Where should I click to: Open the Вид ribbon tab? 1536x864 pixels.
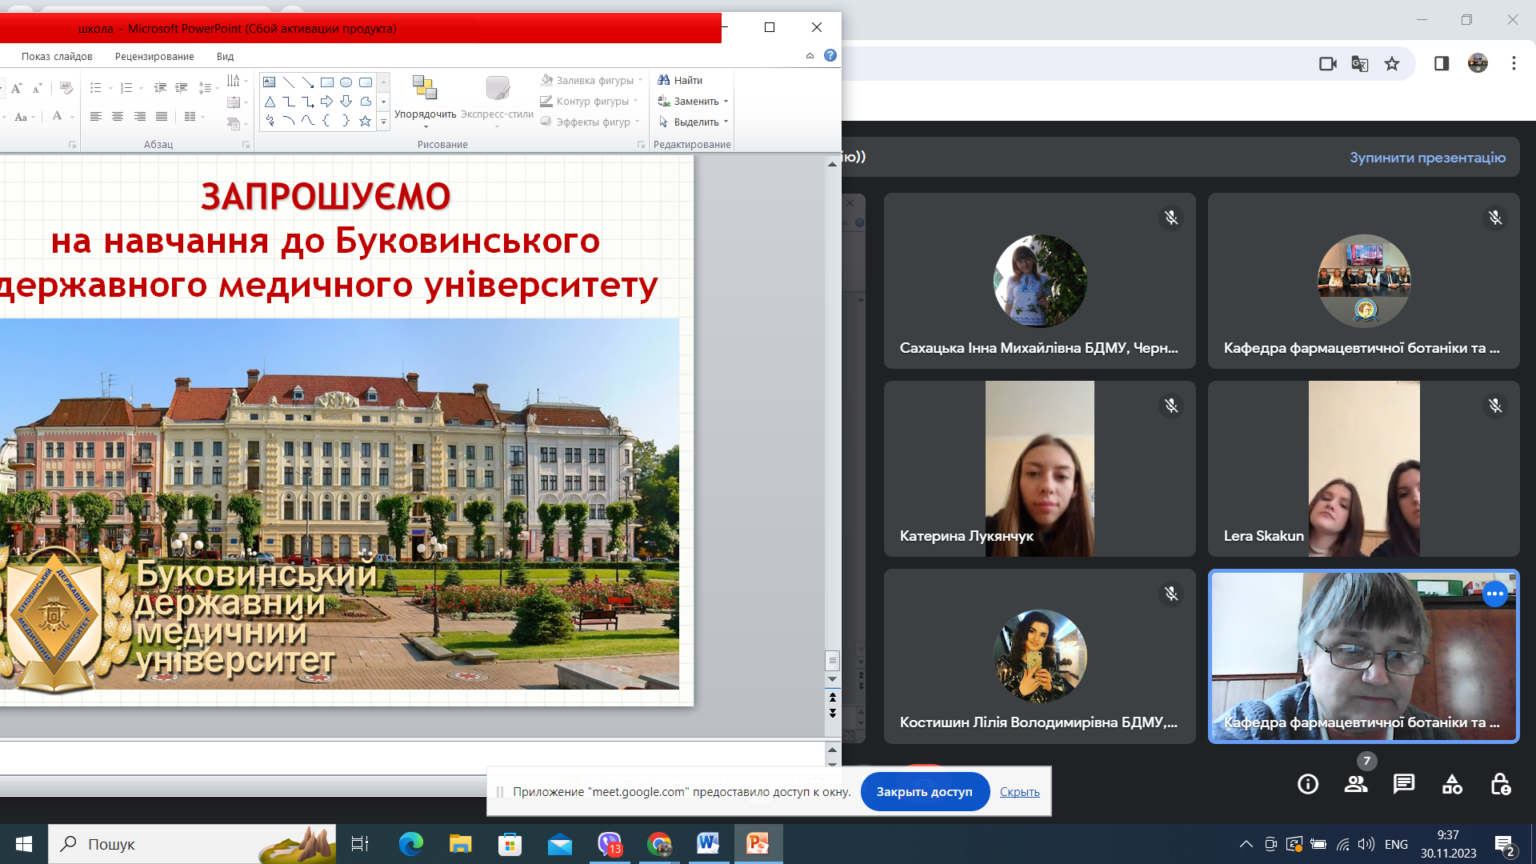[225, 56]
